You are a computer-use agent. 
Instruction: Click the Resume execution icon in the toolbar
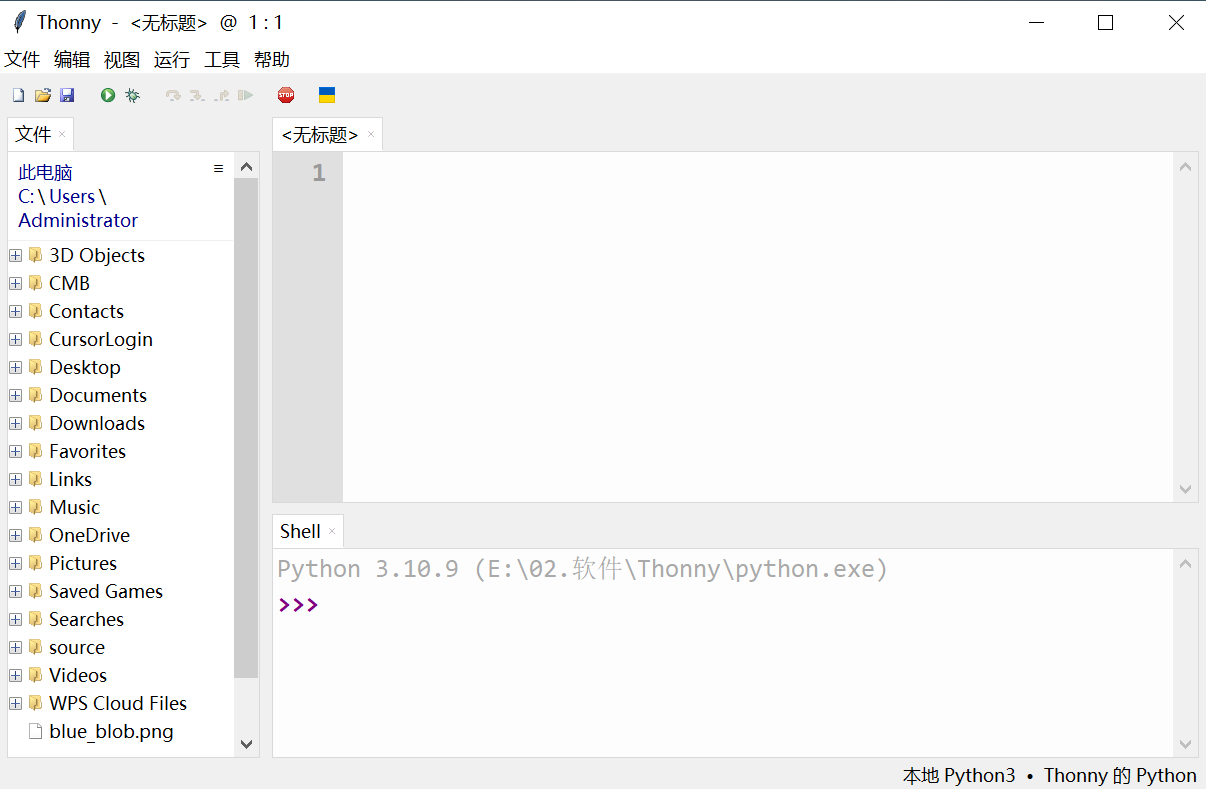pos(246,95)
